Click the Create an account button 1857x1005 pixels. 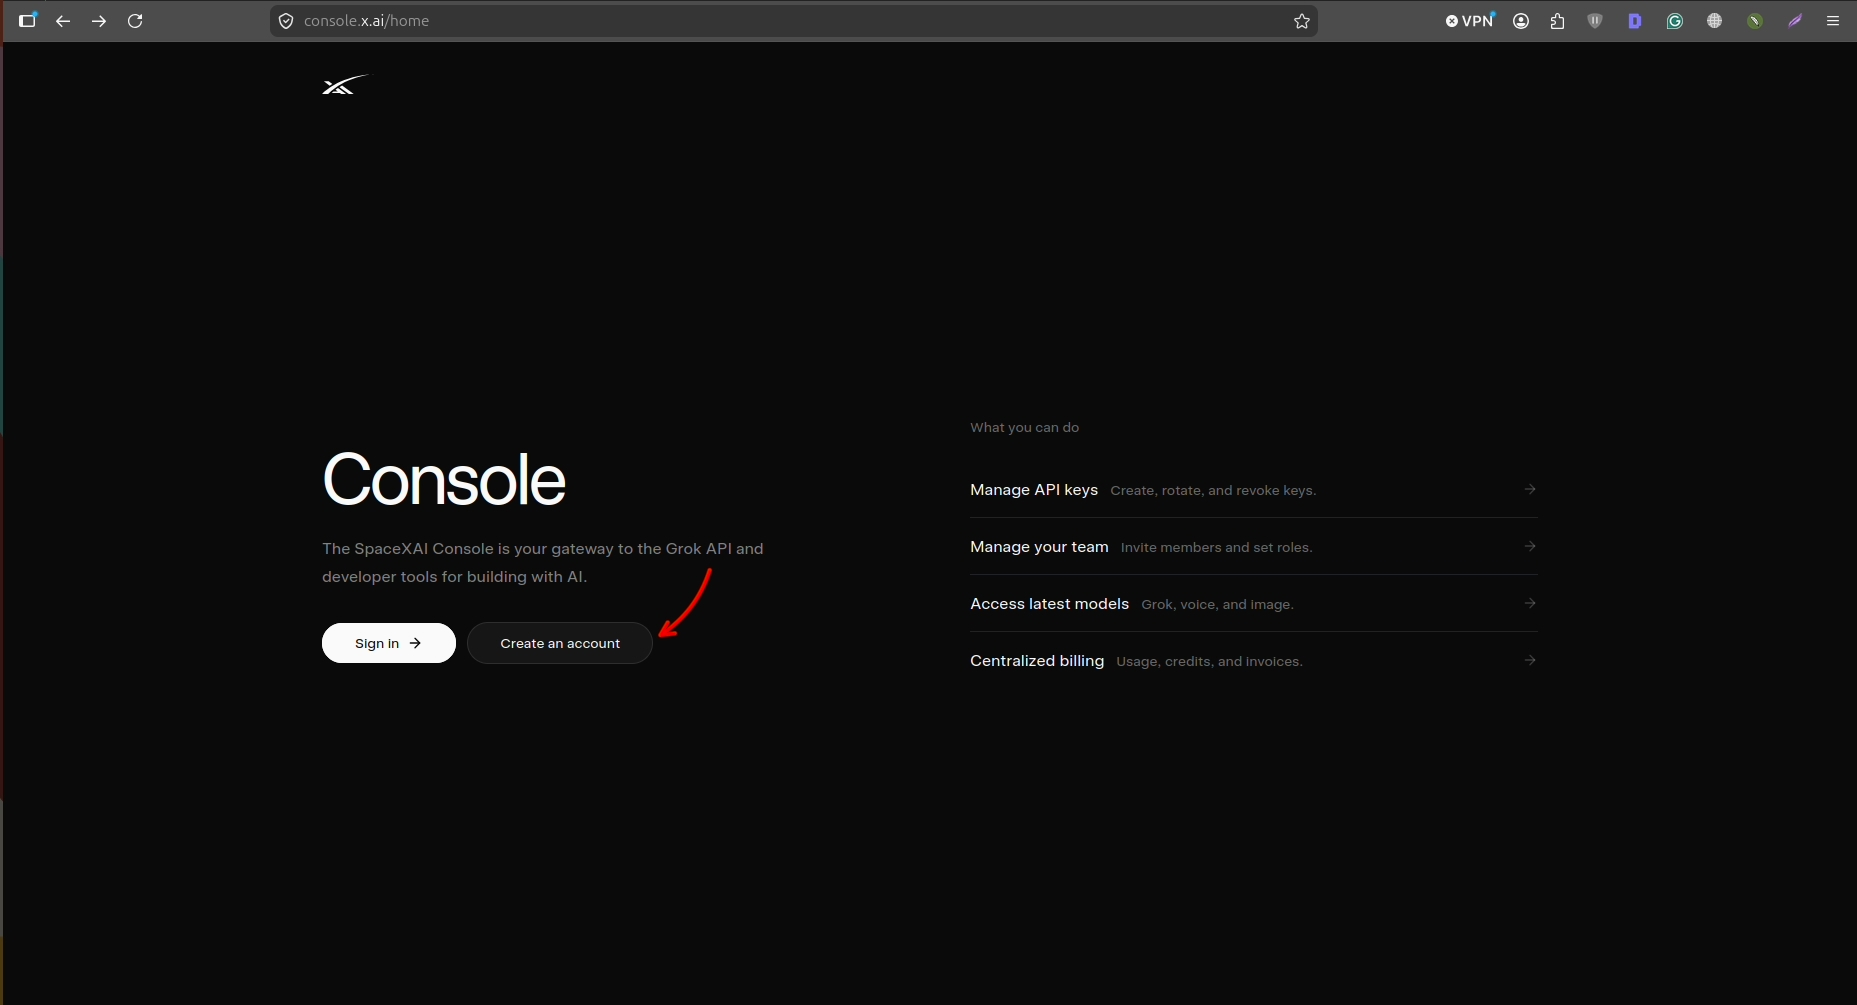(560, 643)
